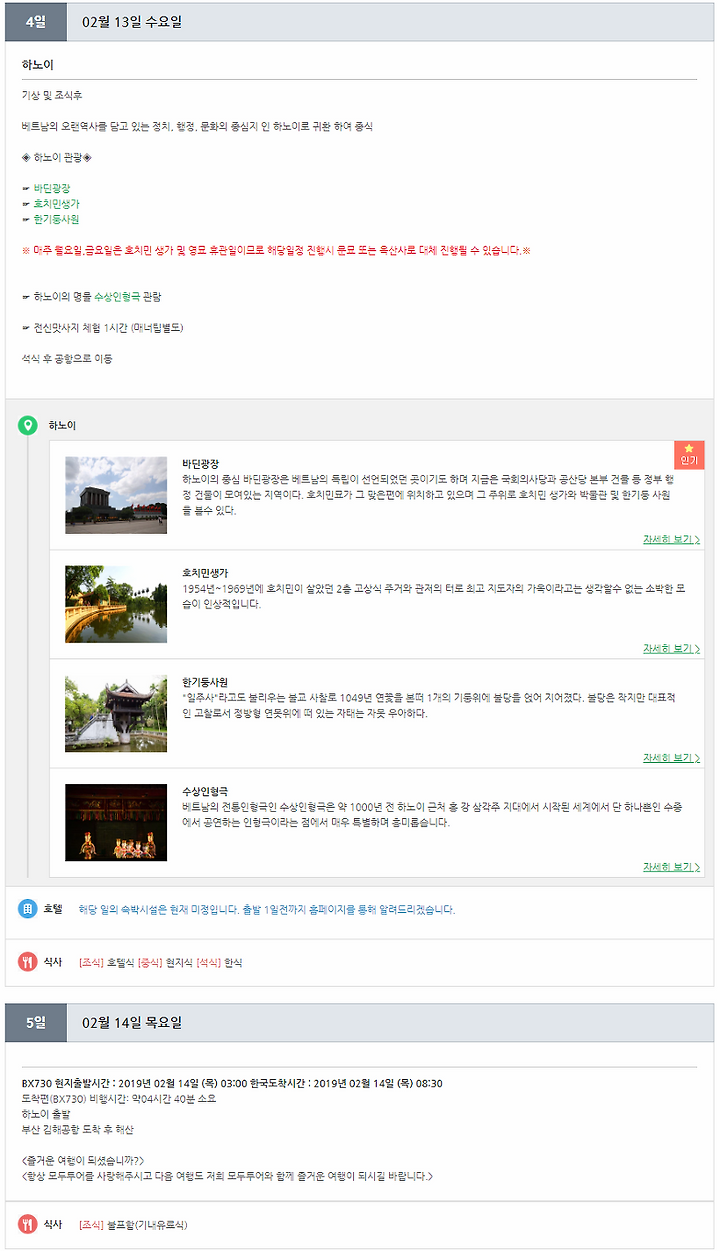The width and height of the screenshot is (720, 1251).
Task: Click the red meal icon for day 4
Action: pos(28,962)
